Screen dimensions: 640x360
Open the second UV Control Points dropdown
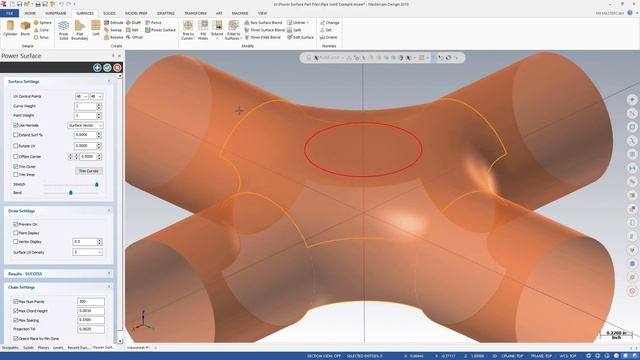(96, 97)
